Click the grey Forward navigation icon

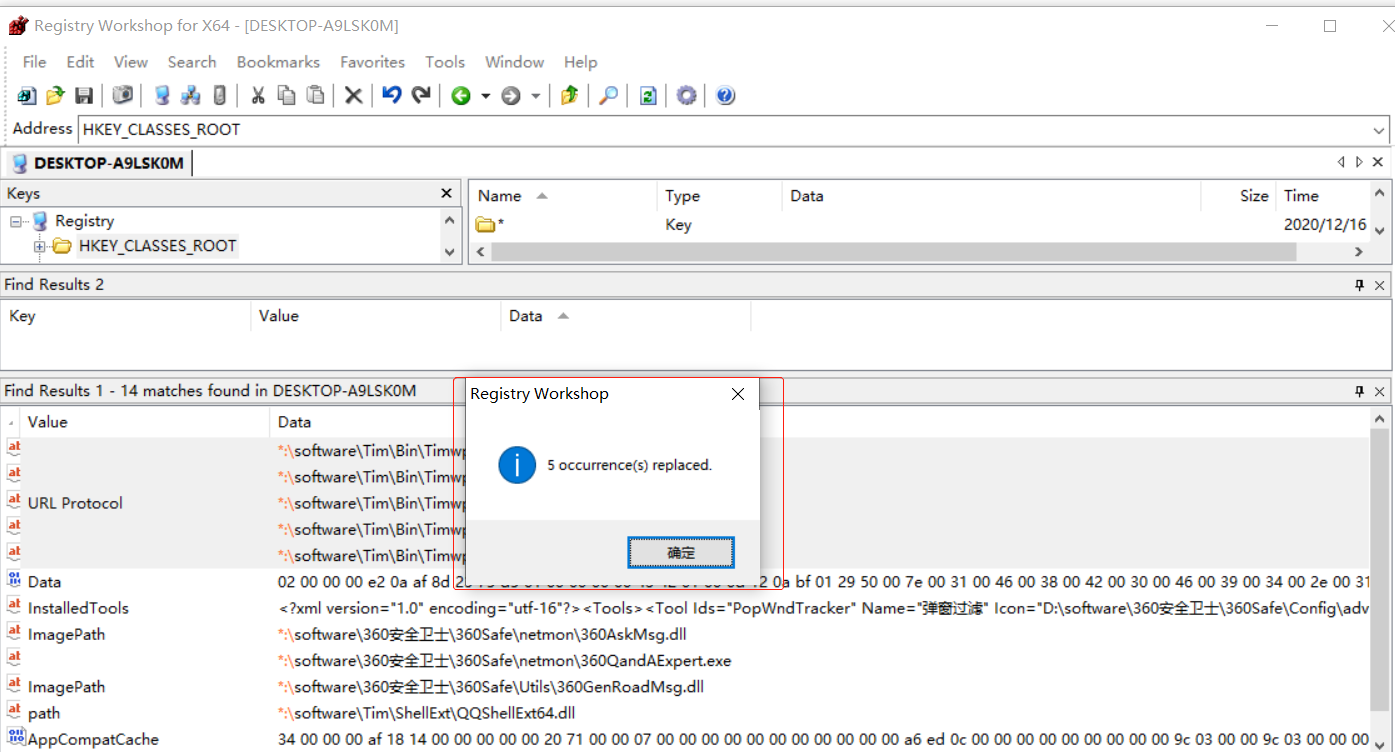pos(511,96)
